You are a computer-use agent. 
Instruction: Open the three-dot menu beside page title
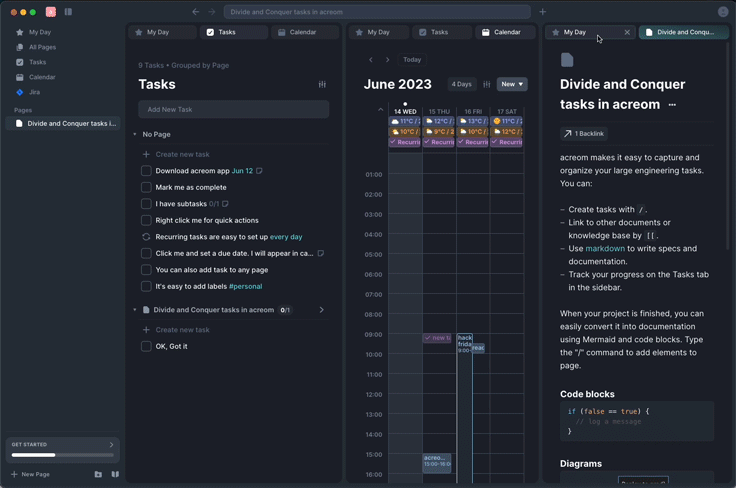coord(672,105)
